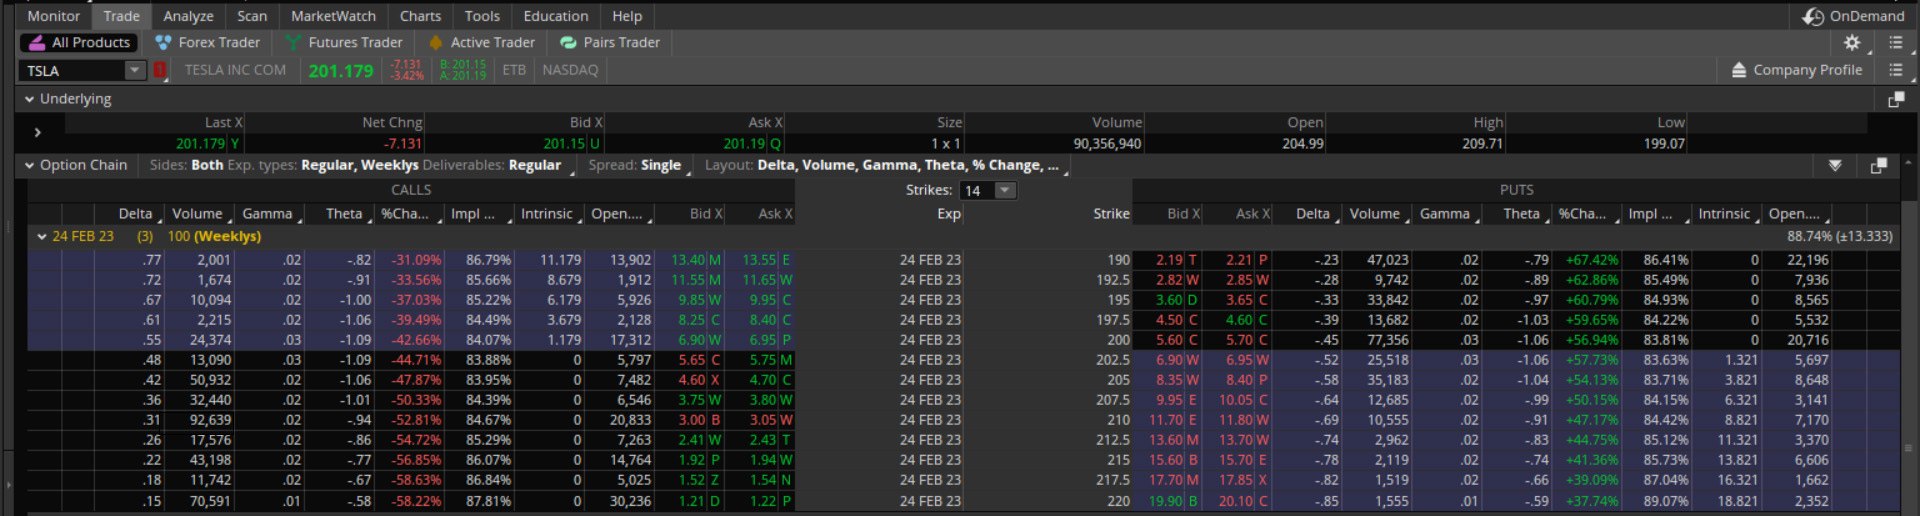Switch to the Forex Trader sub-tab

point(207,43)
